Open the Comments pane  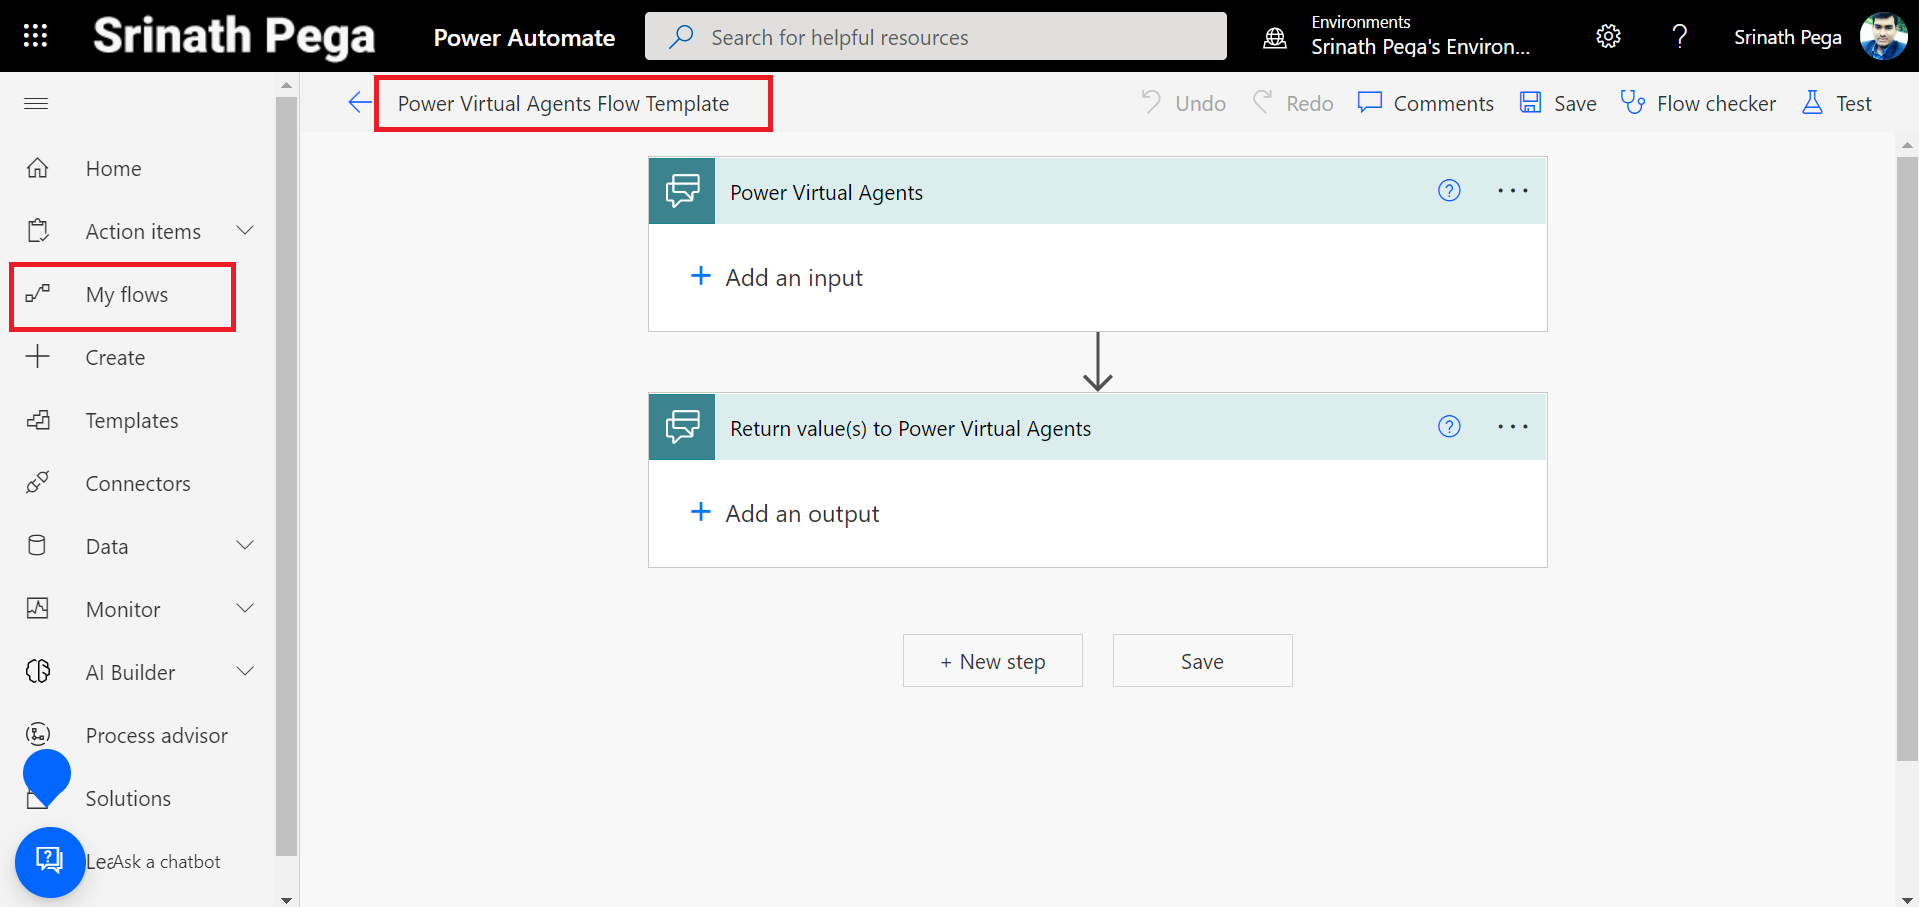(x=1425, y=104)
